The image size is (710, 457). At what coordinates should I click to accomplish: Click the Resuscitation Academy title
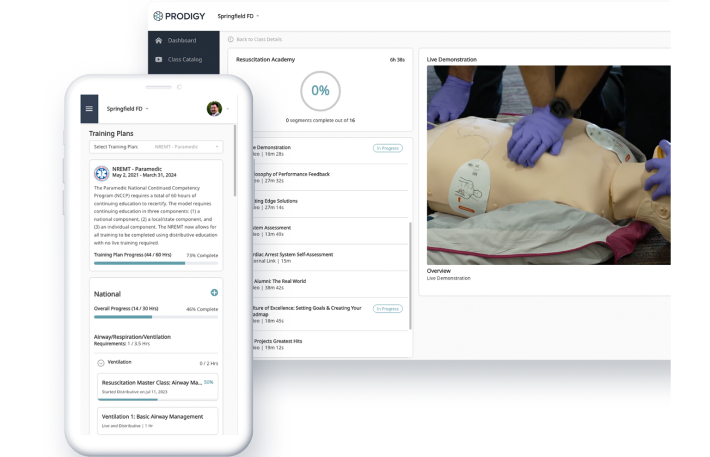(265, 59)
